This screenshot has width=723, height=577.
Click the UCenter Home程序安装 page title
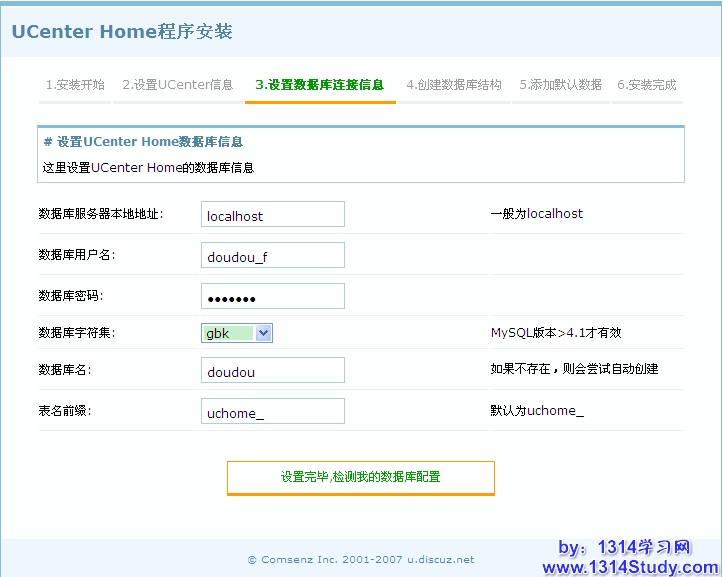122,32
